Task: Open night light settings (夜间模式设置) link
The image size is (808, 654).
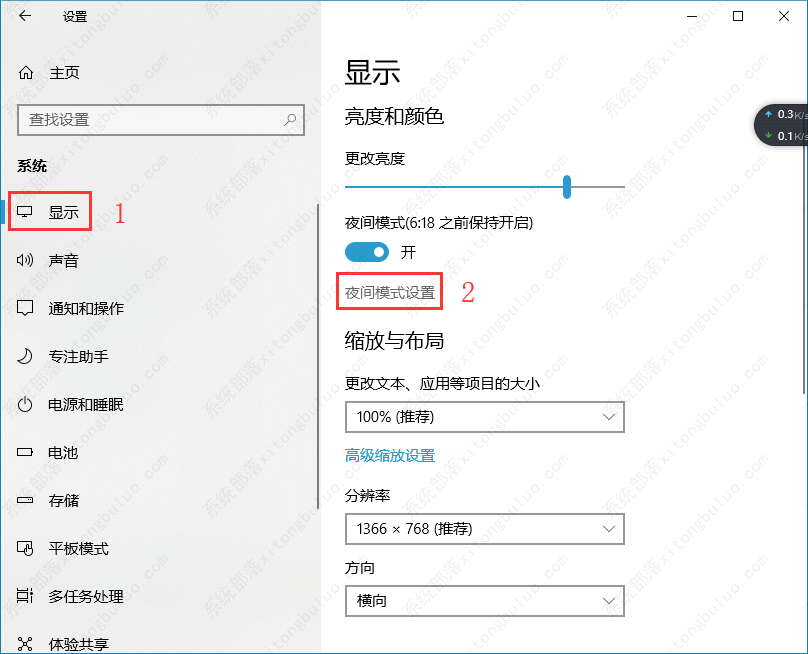Action: (x=390, y=293)
